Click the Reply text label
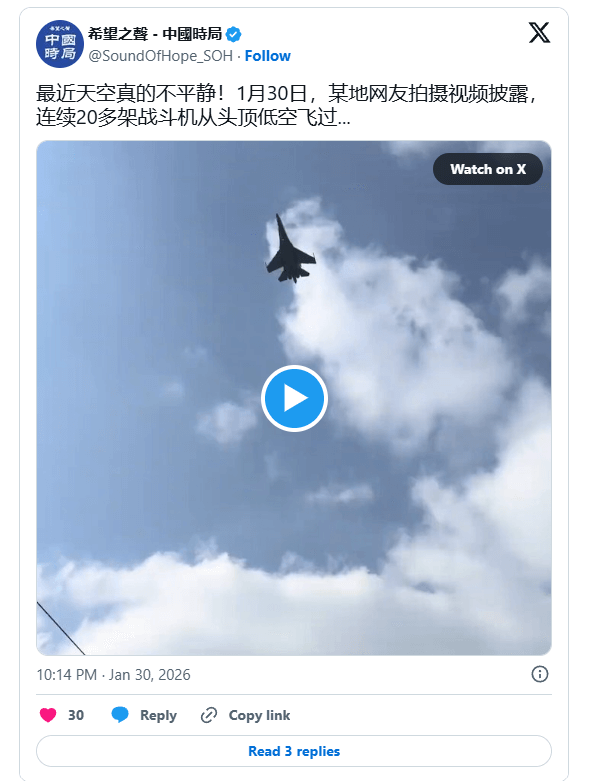592x781 pixels. [158, 715]
